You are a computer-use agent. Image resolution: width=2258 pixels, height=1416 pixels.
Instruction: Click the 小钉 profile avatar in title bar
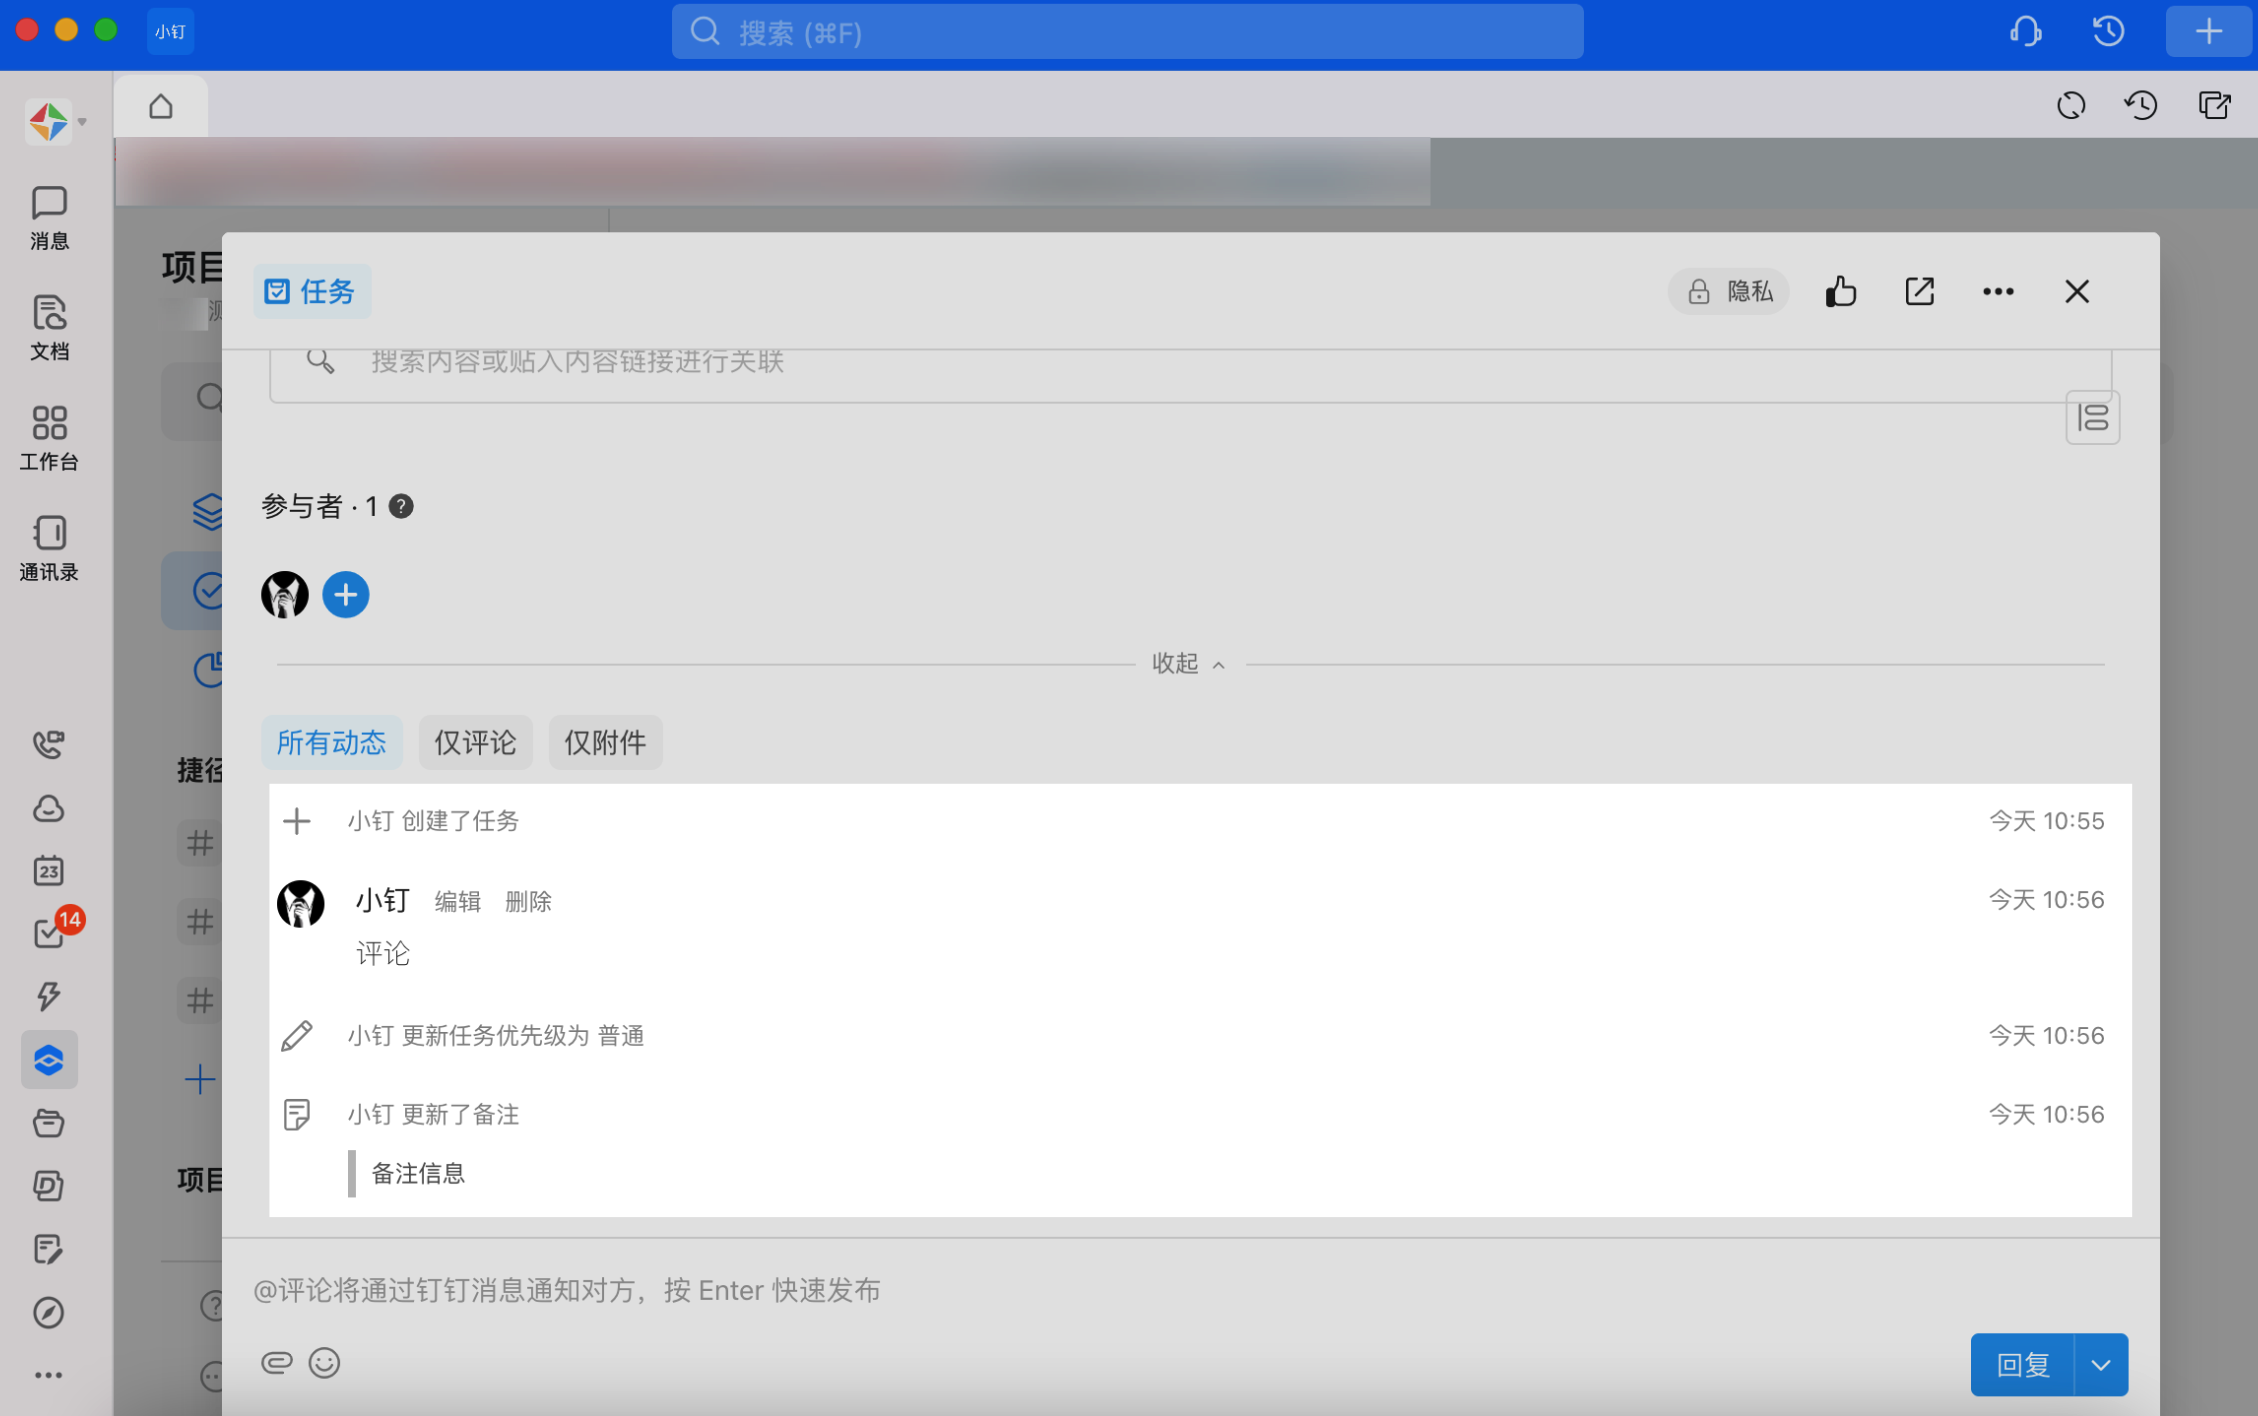[x=170, y=31]
